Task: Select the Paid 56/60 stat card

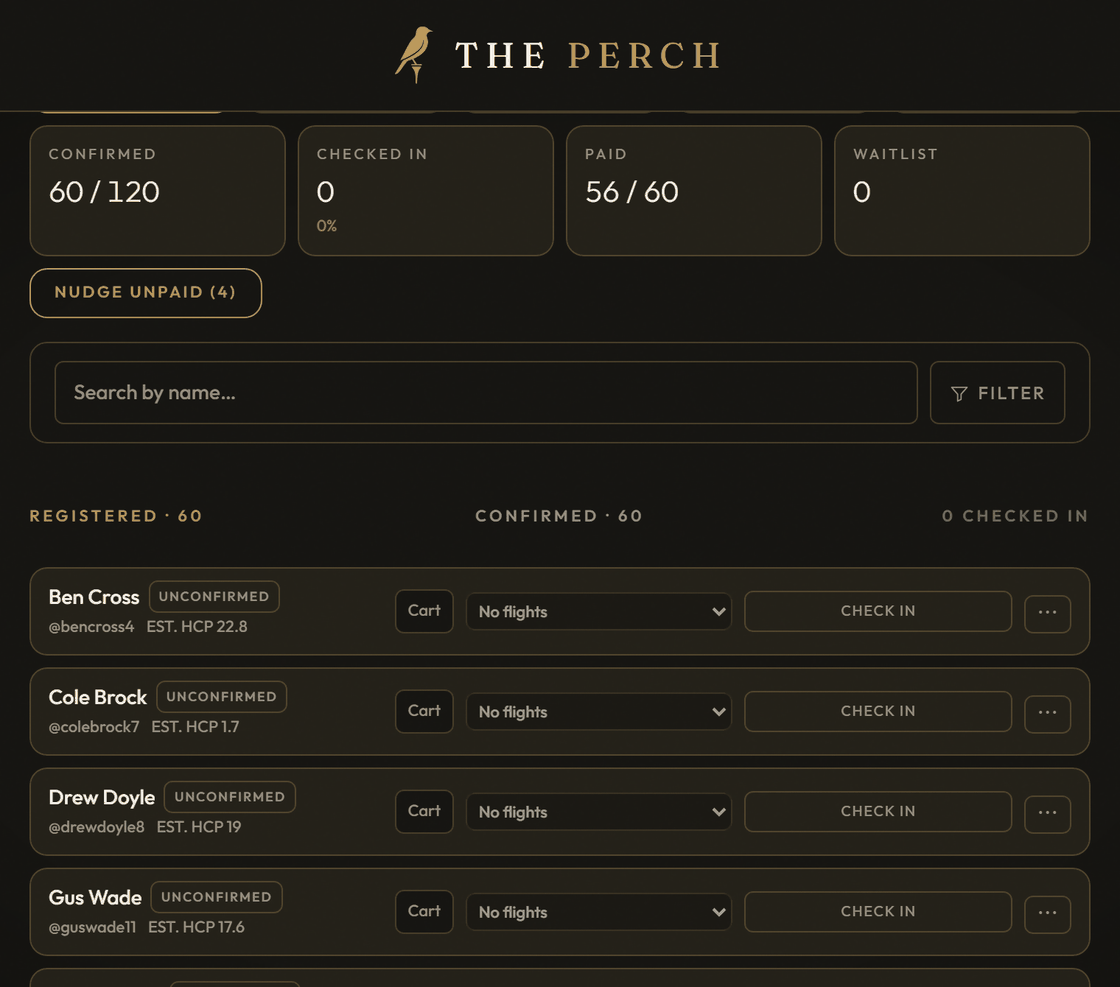Action: coord(694,191)
